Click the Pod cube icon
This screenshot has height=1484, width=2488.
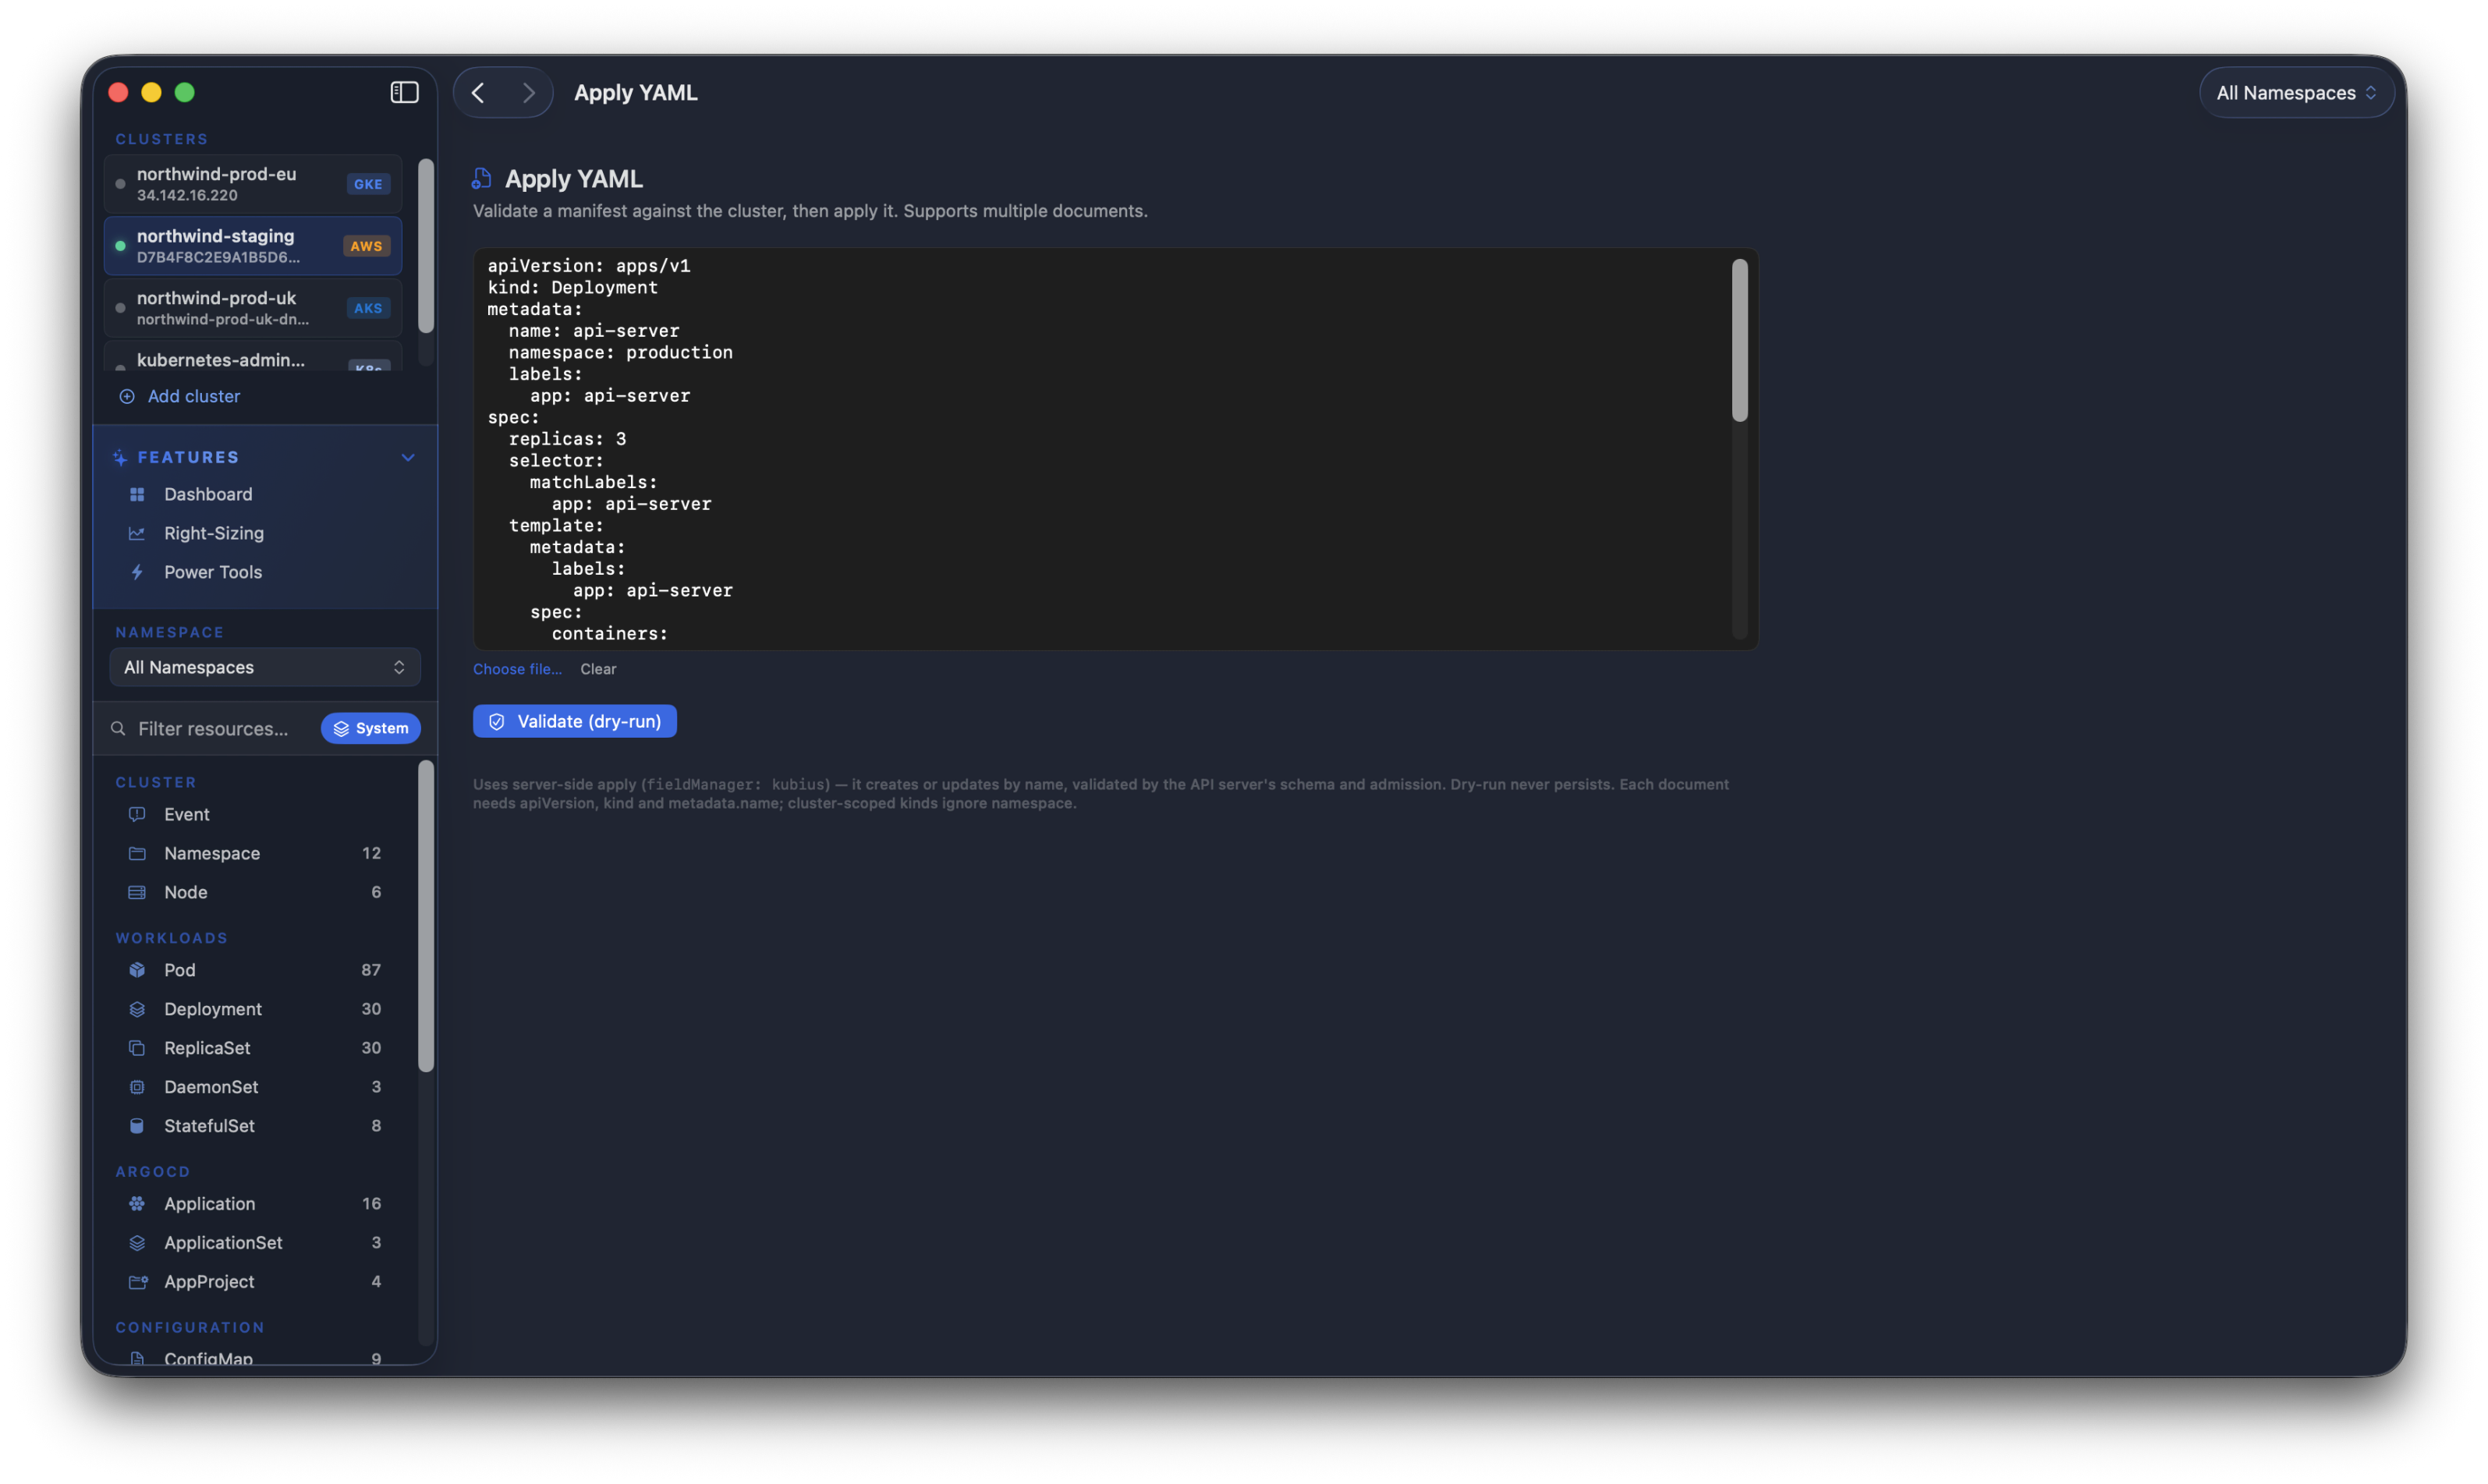(x=137, y=970)
